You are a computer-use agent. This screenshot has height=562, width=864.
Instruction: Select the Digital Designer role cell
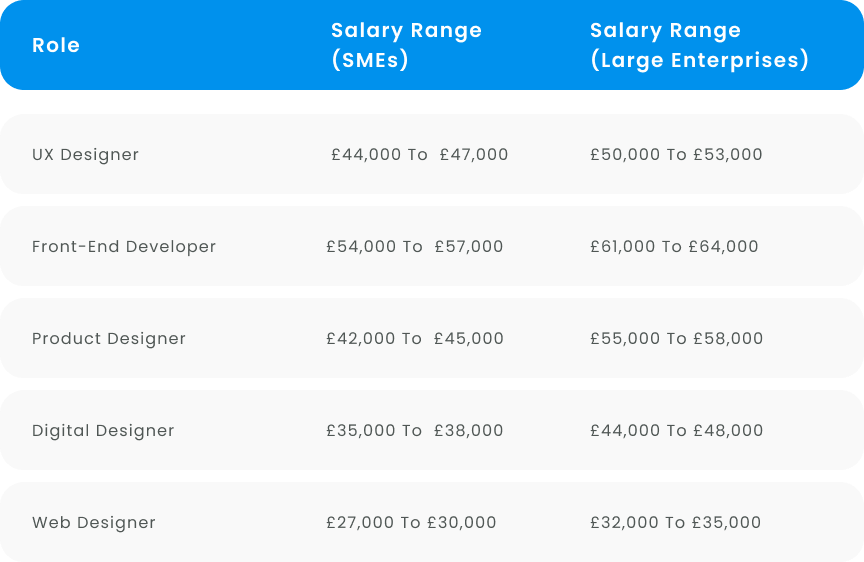(103, 430)
